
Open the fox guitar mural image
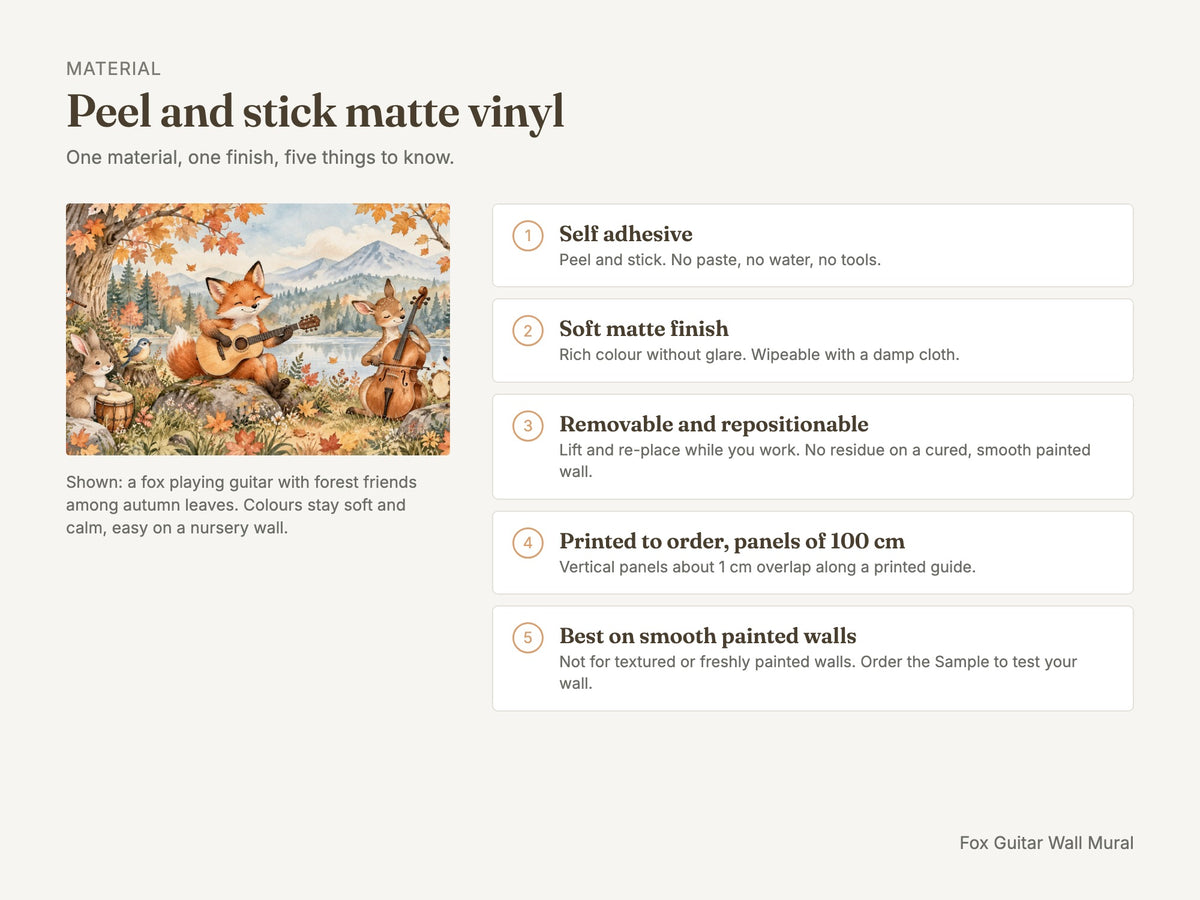[258, 329]
